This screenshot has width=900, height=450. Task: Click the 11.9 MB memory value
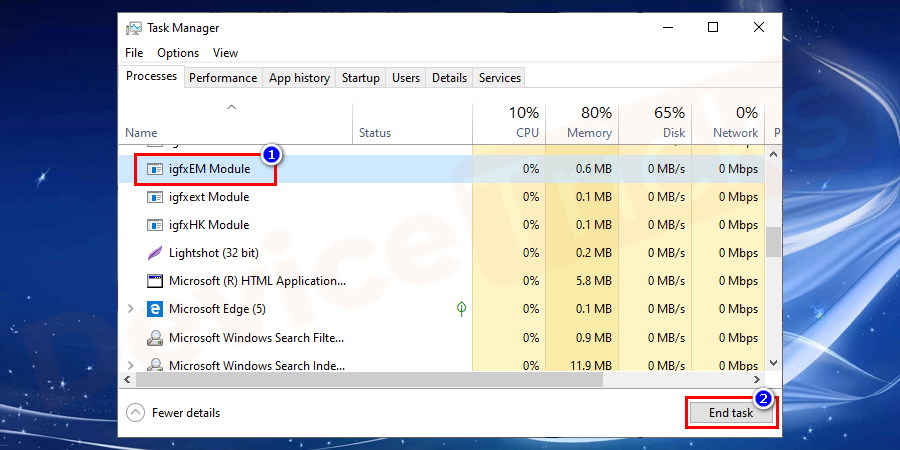pos(591,365)
